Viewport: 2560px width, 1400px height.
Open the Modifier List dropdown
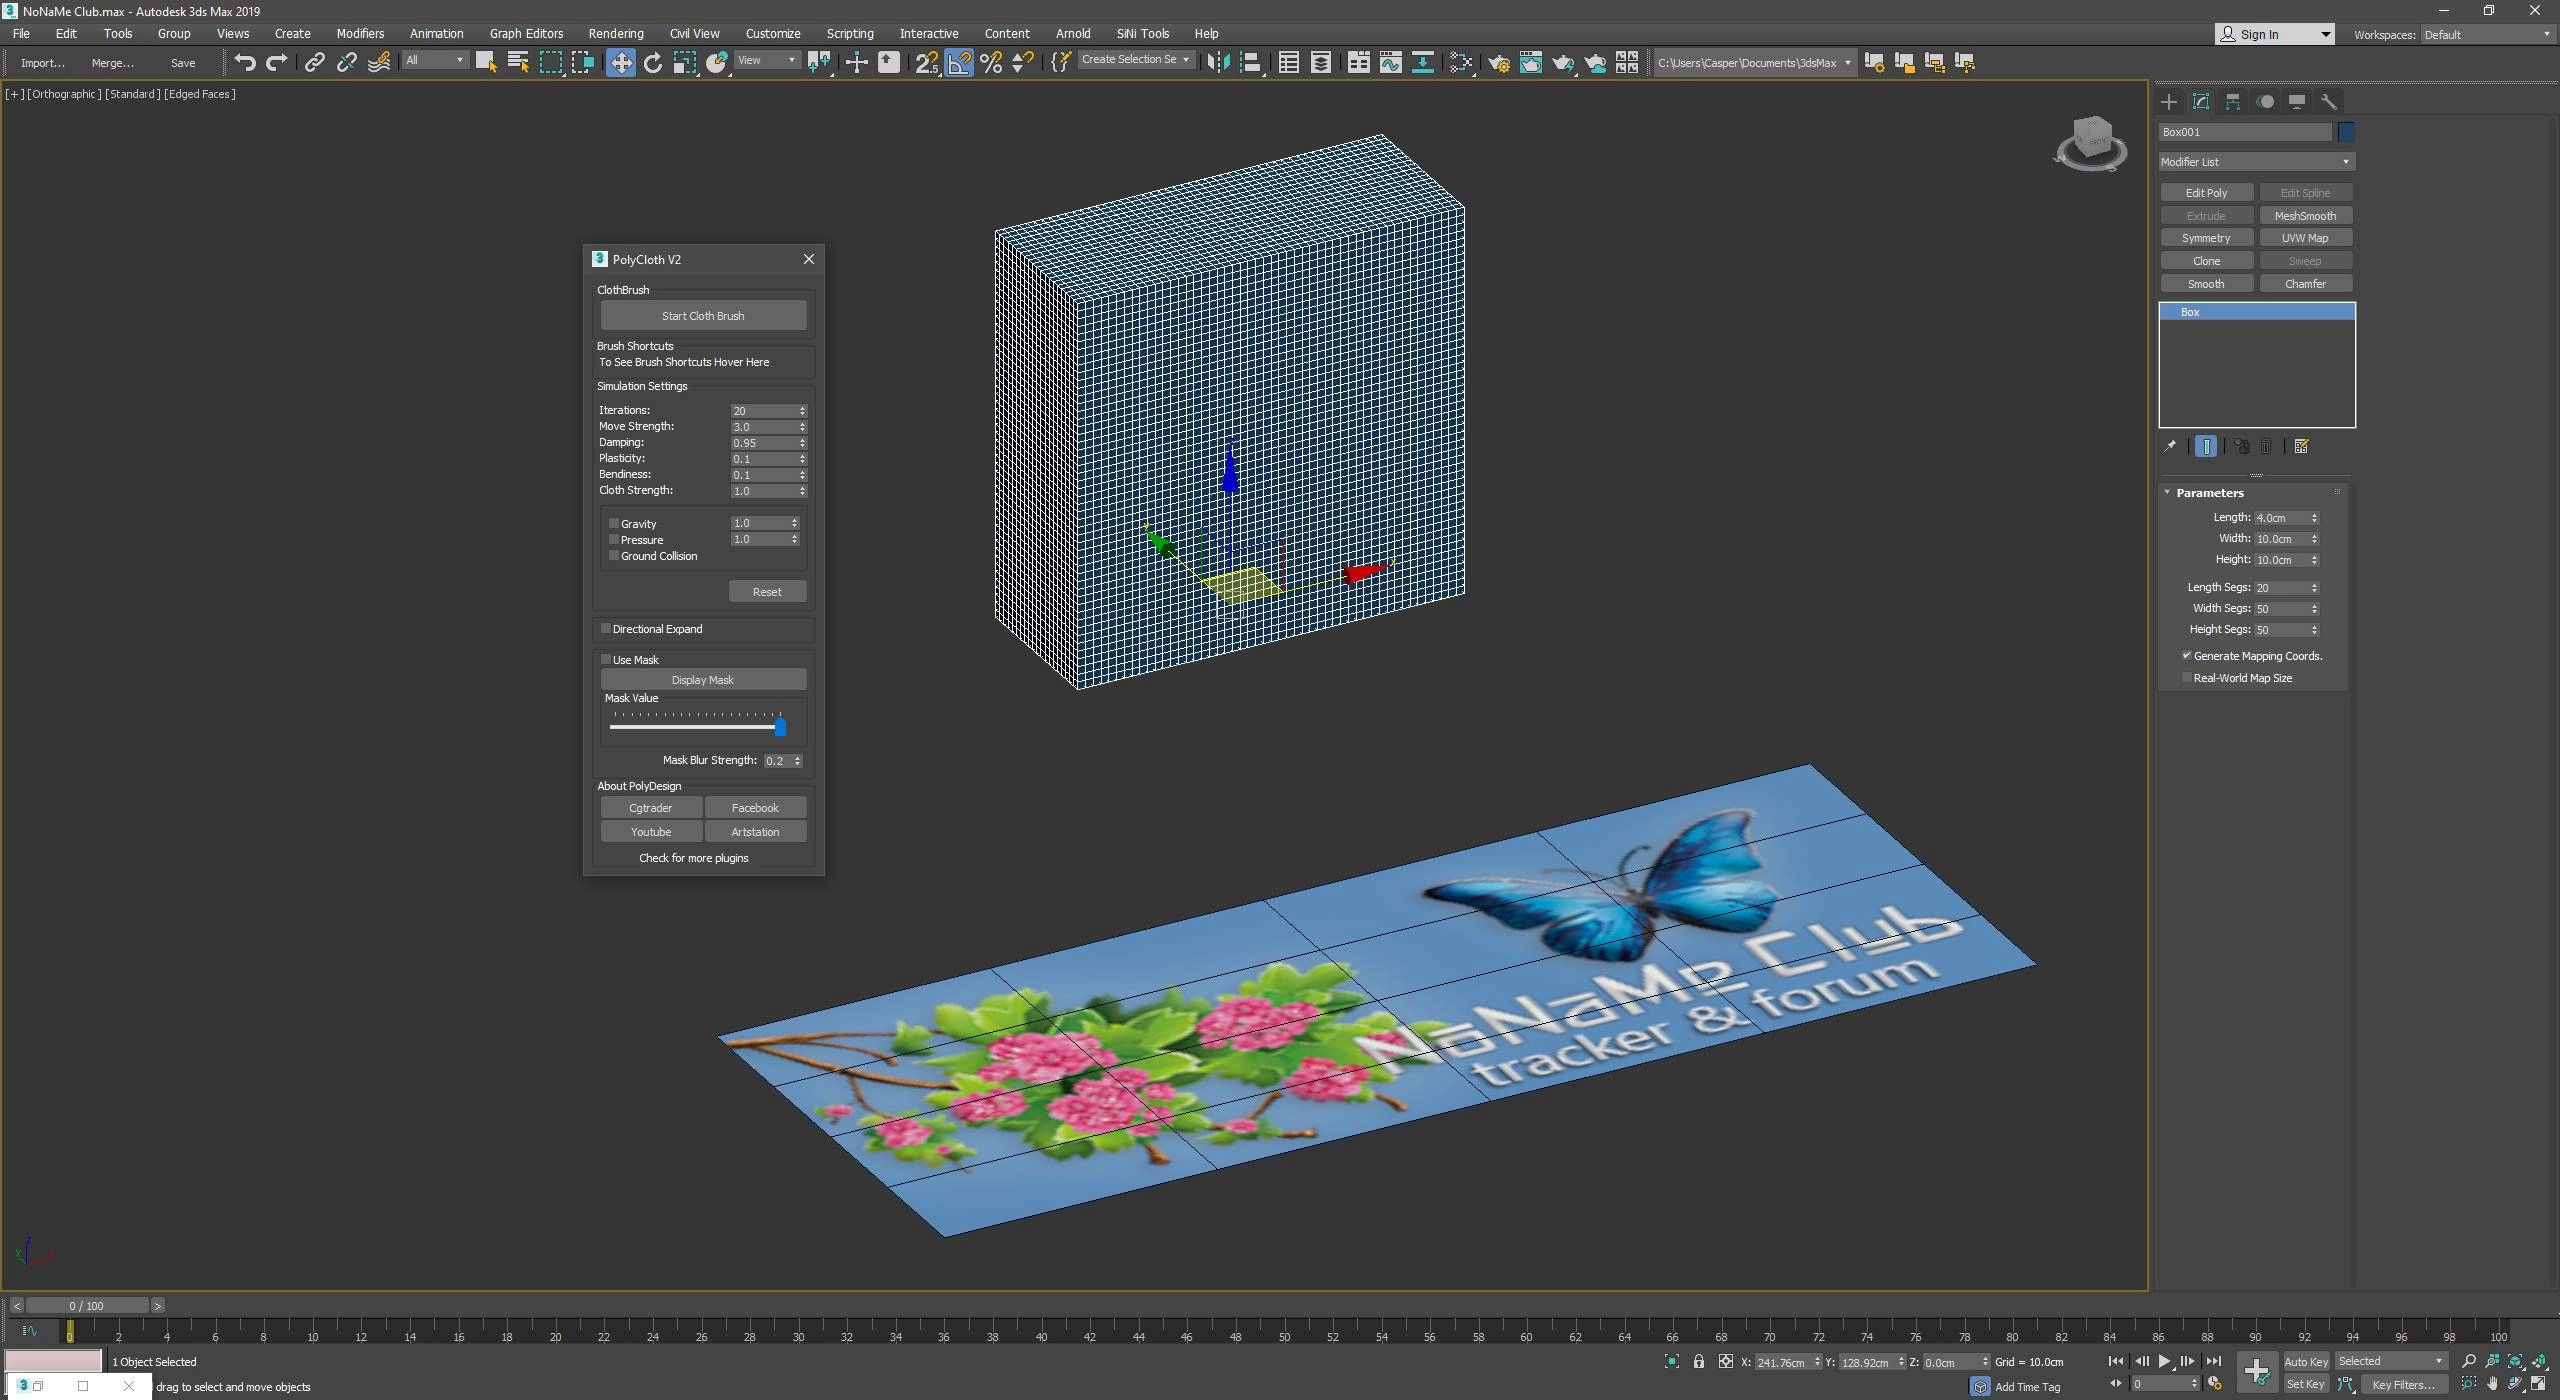click(x=2256, y=161)
